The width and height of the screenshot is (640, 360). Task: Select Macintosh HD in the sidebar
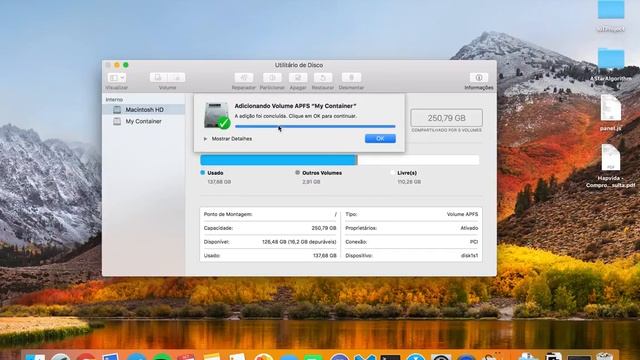click(144, 109)
